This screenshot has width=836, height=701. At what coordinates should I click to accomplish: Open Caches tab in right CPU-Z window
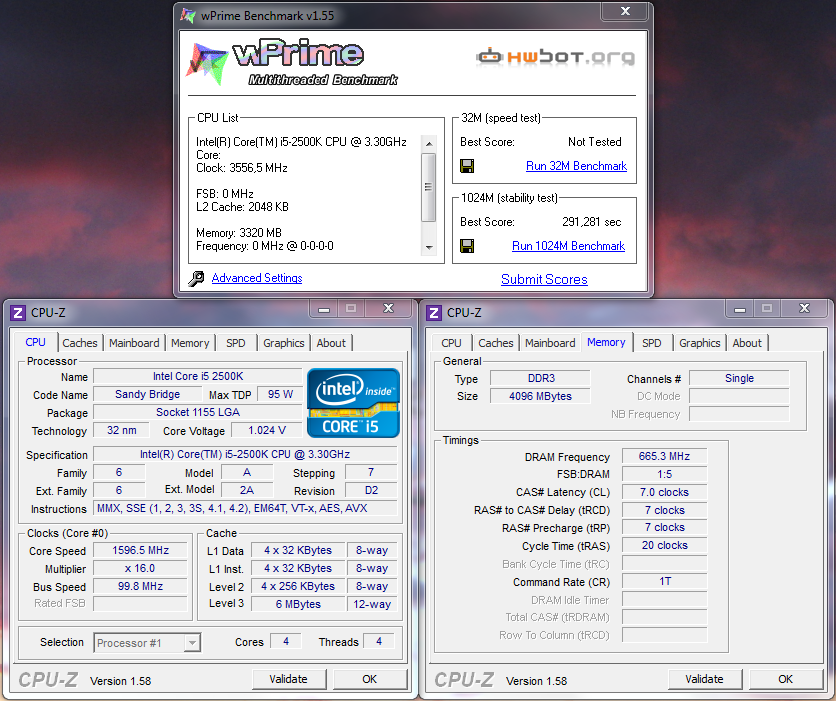(x=496, y=343)
